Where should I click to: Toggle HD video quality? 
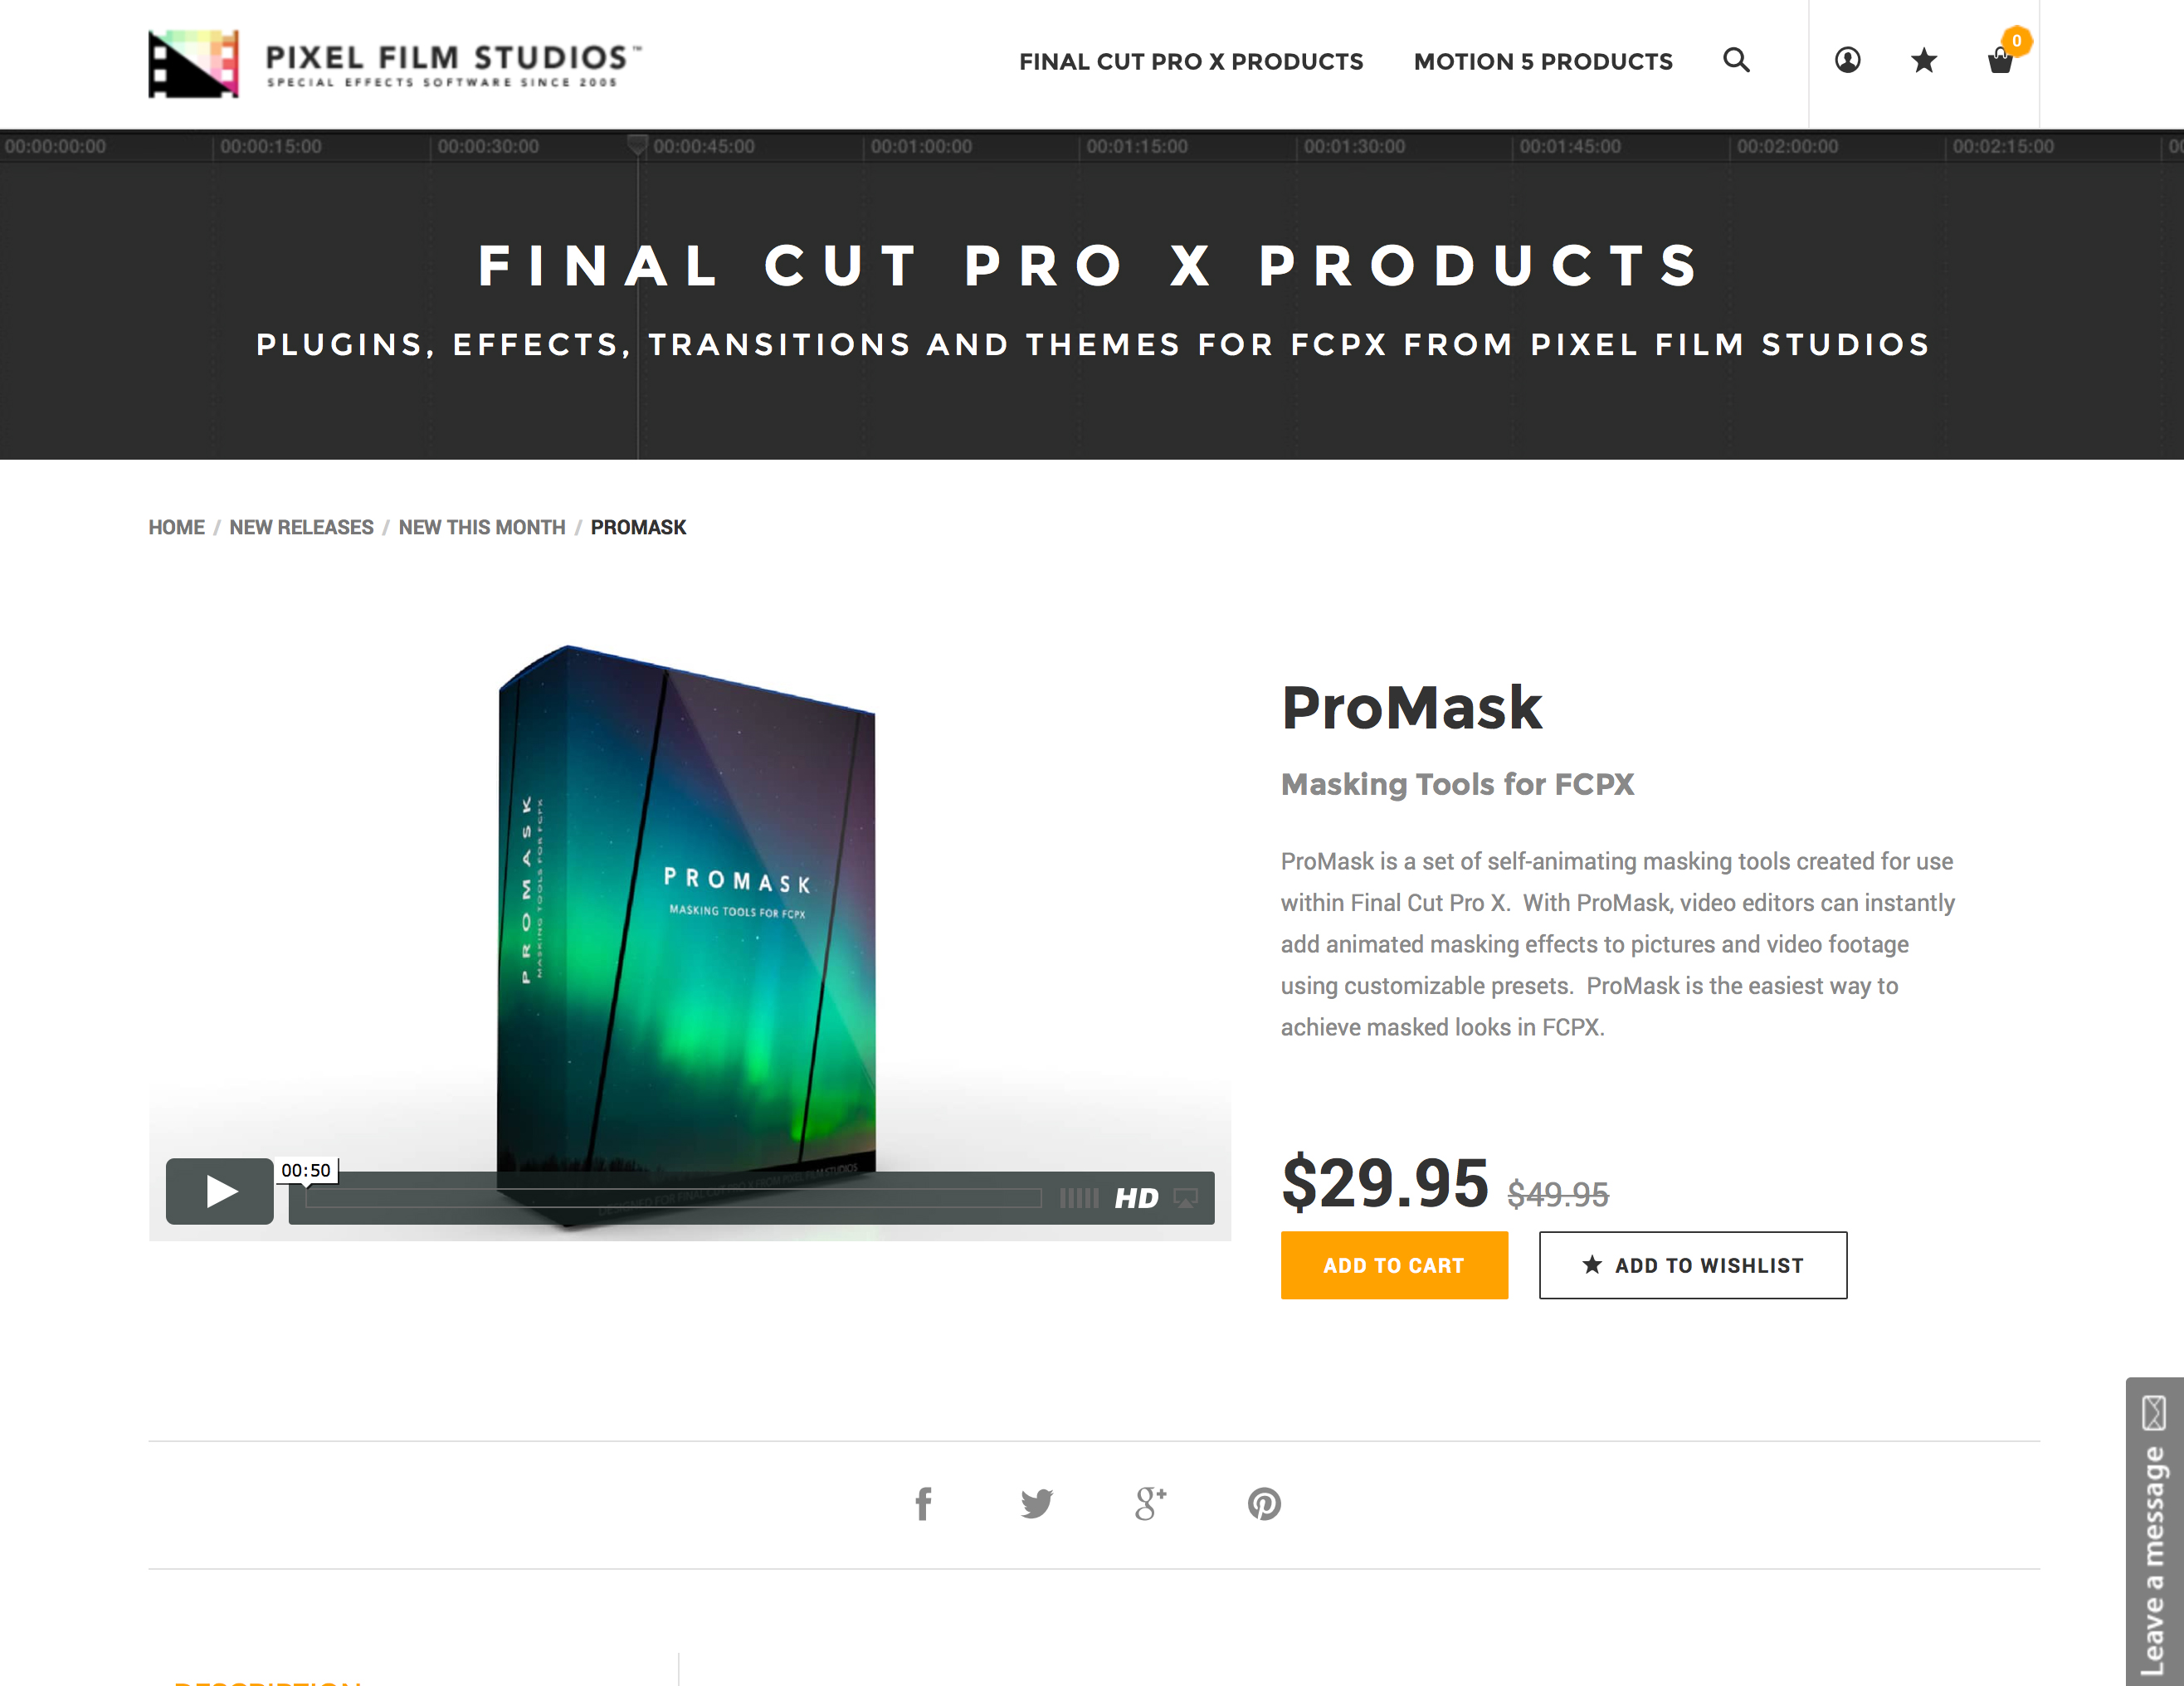pyautogui.click(x=1136, y=1198)
